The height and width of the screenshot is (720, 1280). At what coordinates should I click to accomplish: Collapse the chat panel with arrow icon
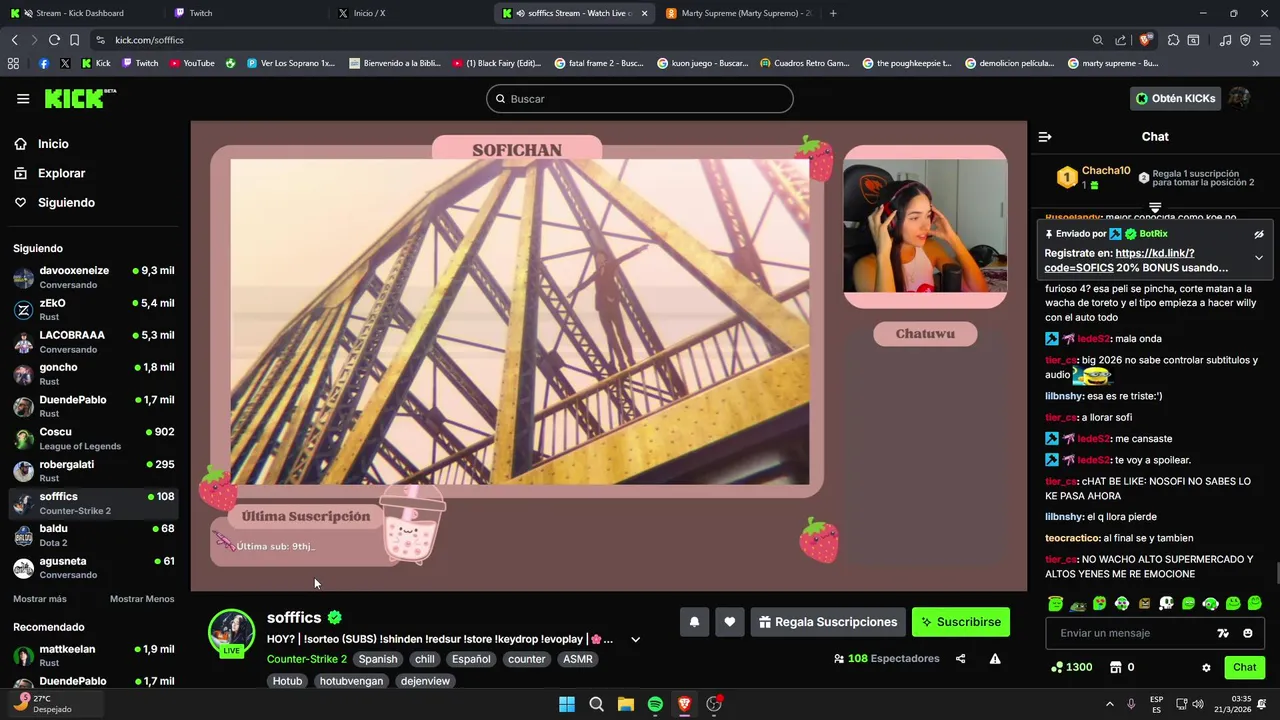pyautogui.click(x=1045, y=137)
